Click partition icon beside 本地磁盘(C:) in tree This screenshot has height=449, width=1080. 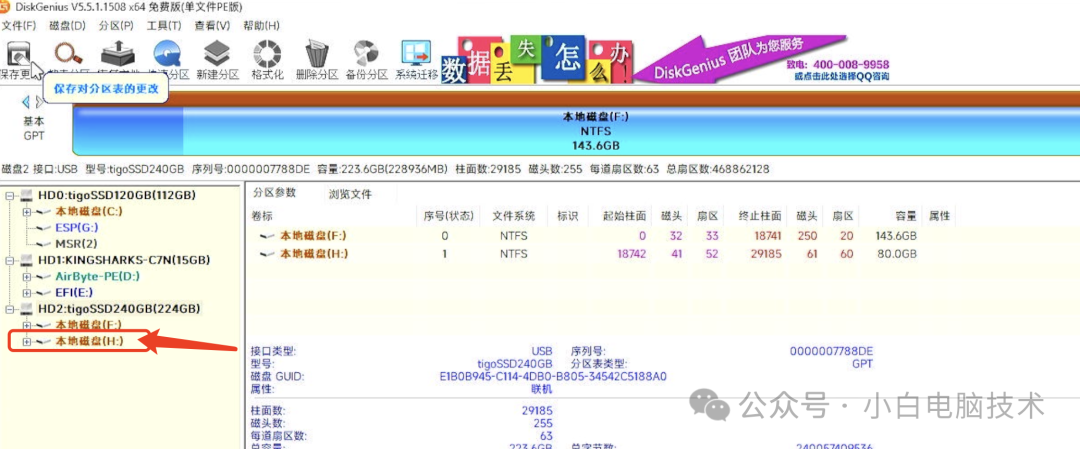[x=43, y=212]
